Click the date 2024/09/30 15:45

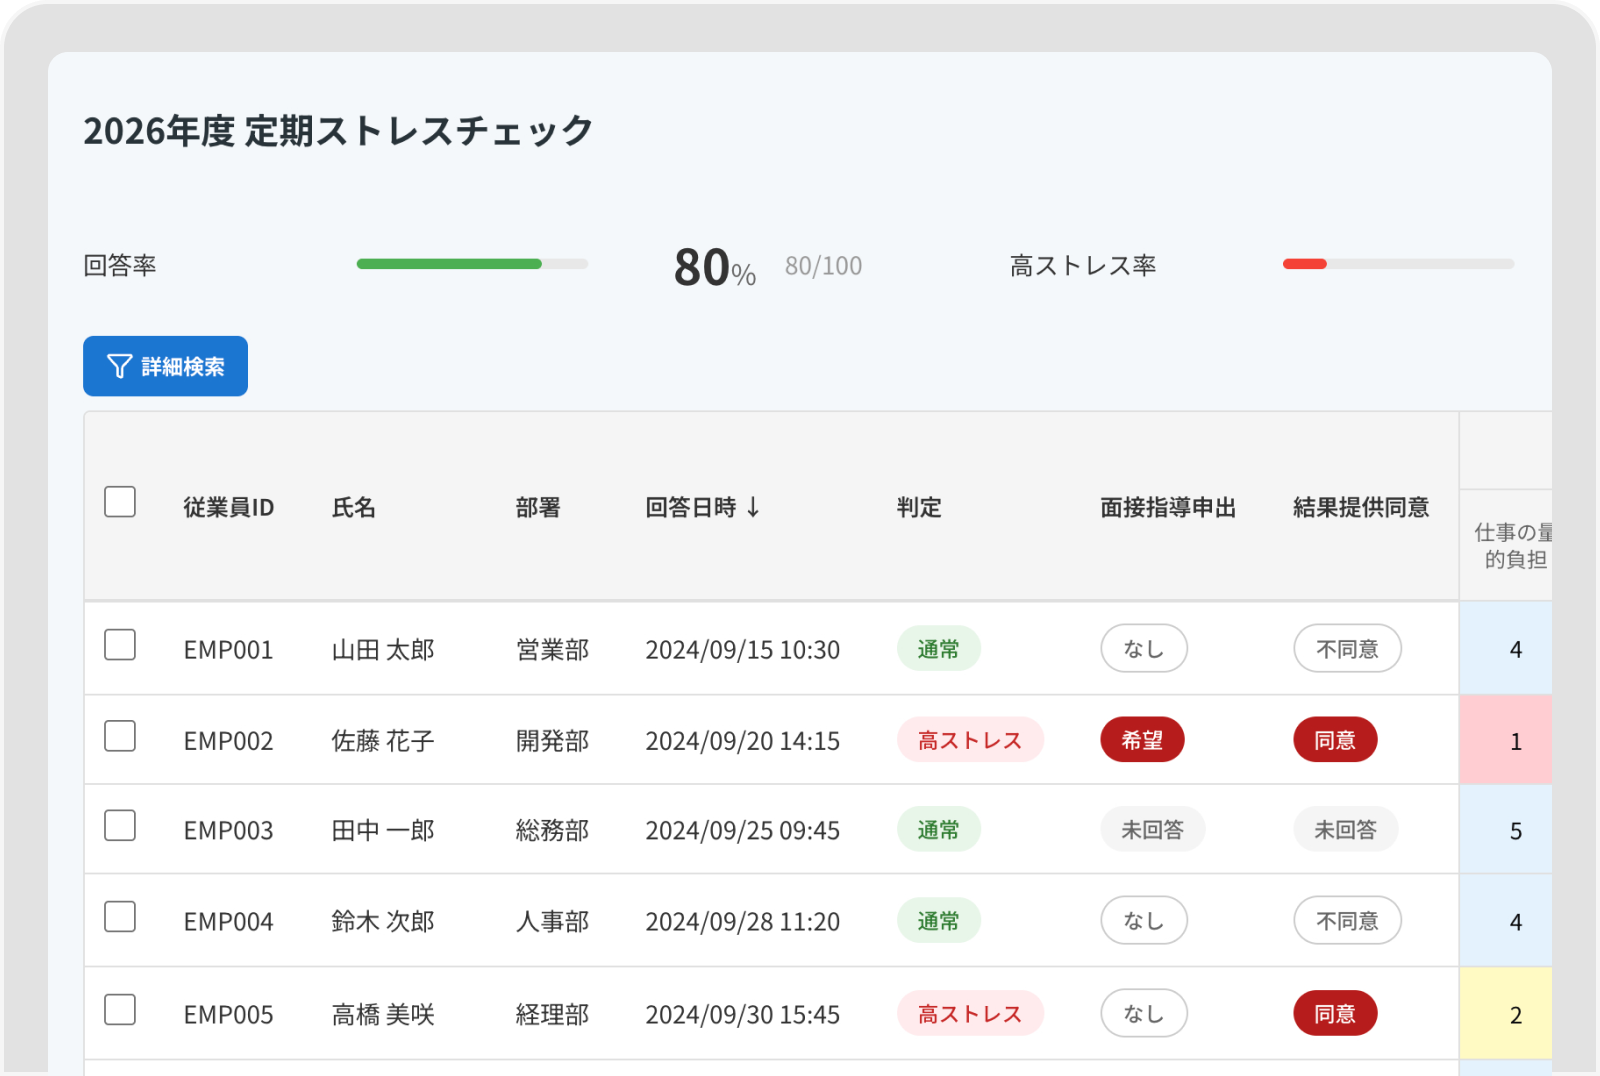742,1015
